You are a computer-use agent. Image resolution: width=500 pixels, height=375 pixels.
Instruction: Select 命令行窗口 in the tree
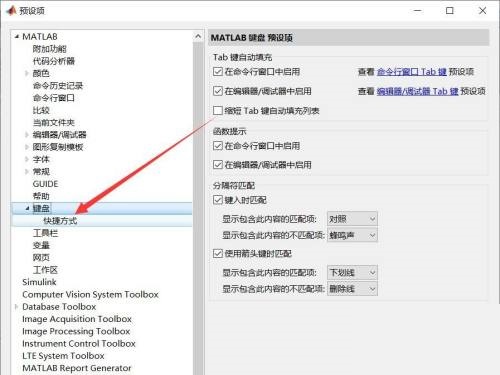point(54,98)
